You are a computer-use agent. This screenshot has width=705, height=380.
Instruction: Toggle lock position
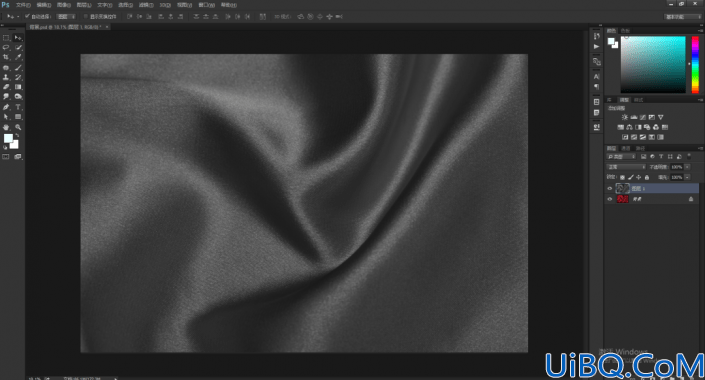pyautogui.click(x=638, y=178)
